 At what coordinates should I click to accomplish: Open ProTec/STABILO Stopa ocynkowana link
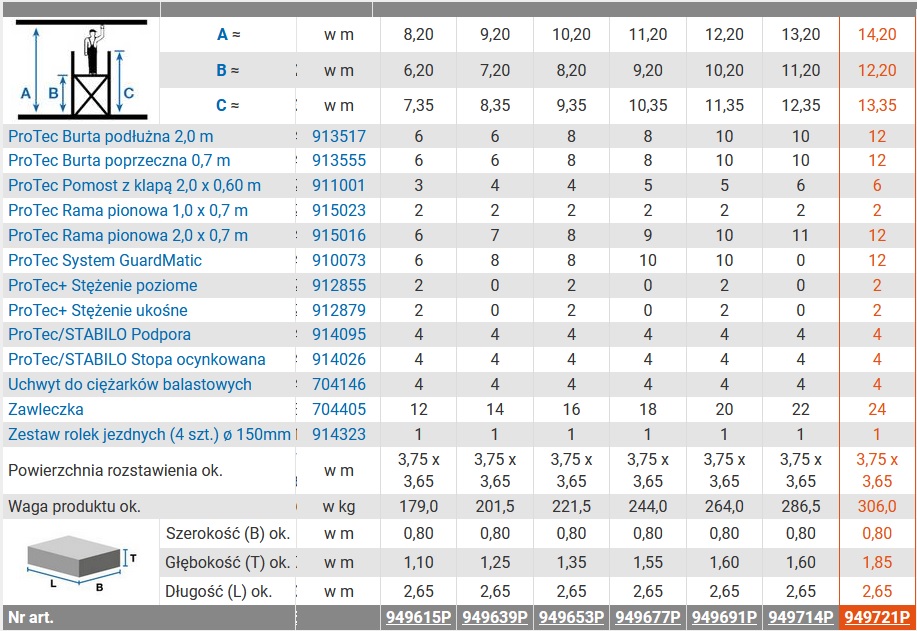[137, 359]
